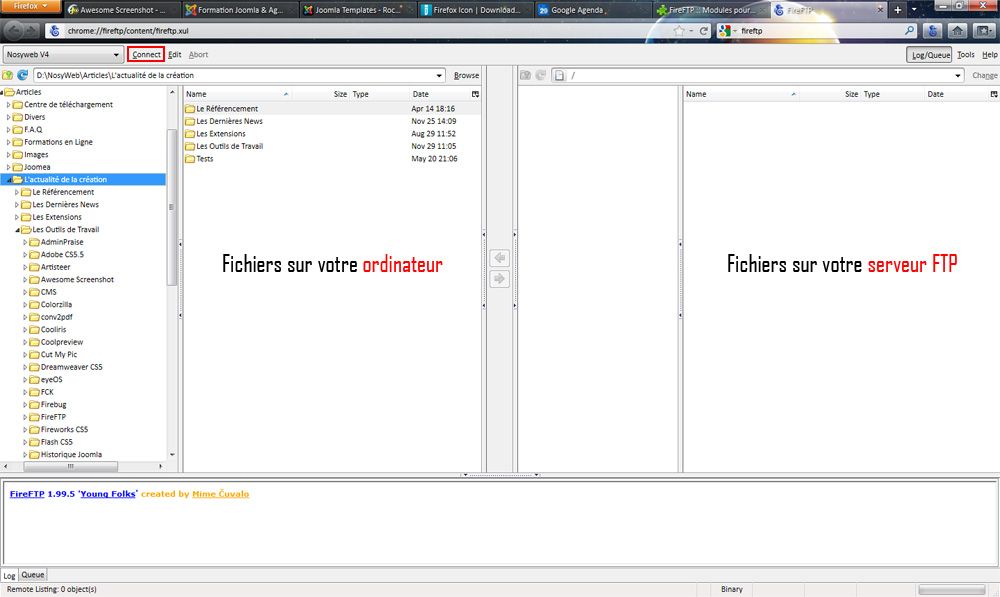Expand Centre de téléchargement tree node

click(9, 105)
